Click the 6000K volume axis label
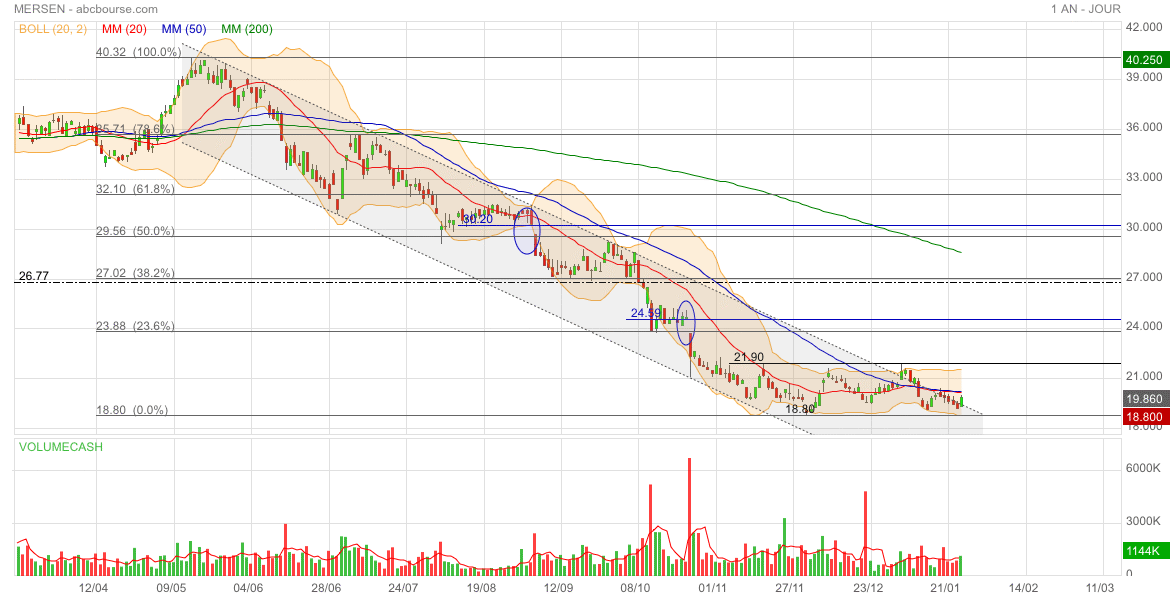The height and width of the screenshot is (598, 1170). click(1142, 468)
